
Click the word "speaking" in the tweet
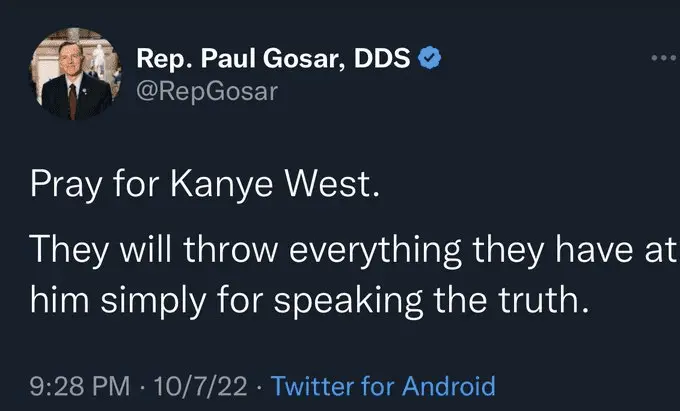[333, 297]
